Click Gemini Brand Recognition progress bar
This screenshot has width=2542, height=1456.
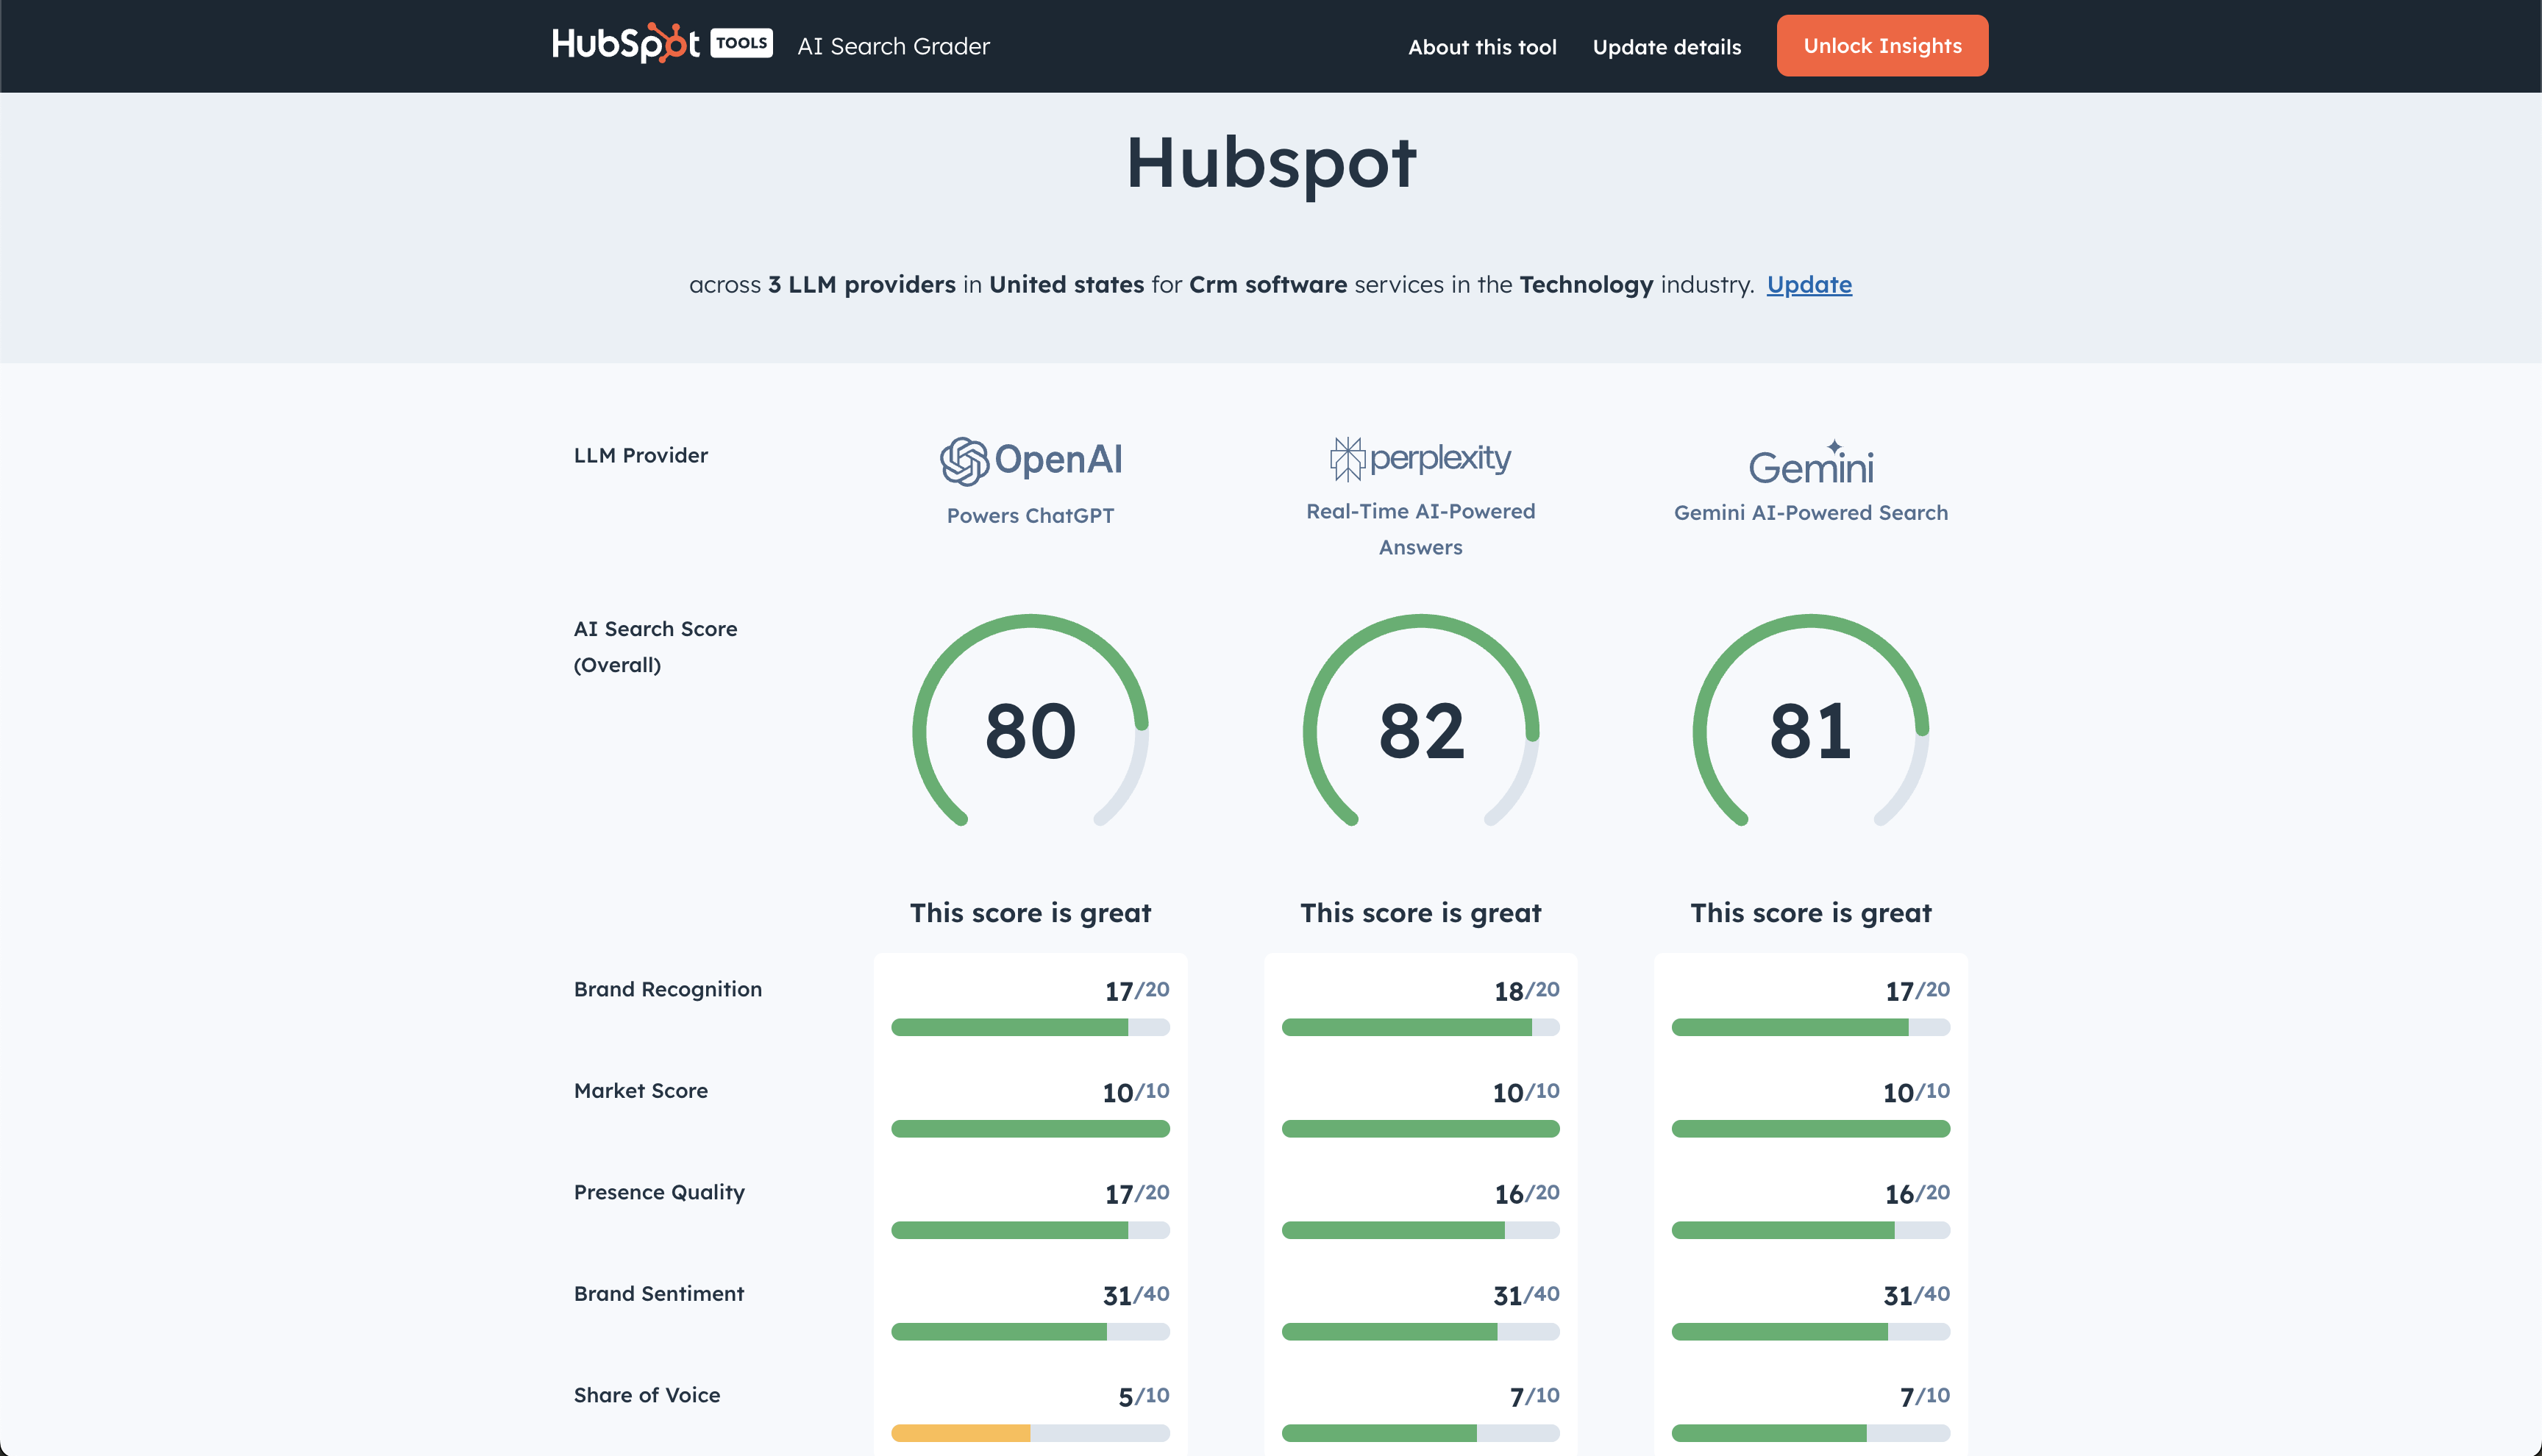tap(1811, 1027)
